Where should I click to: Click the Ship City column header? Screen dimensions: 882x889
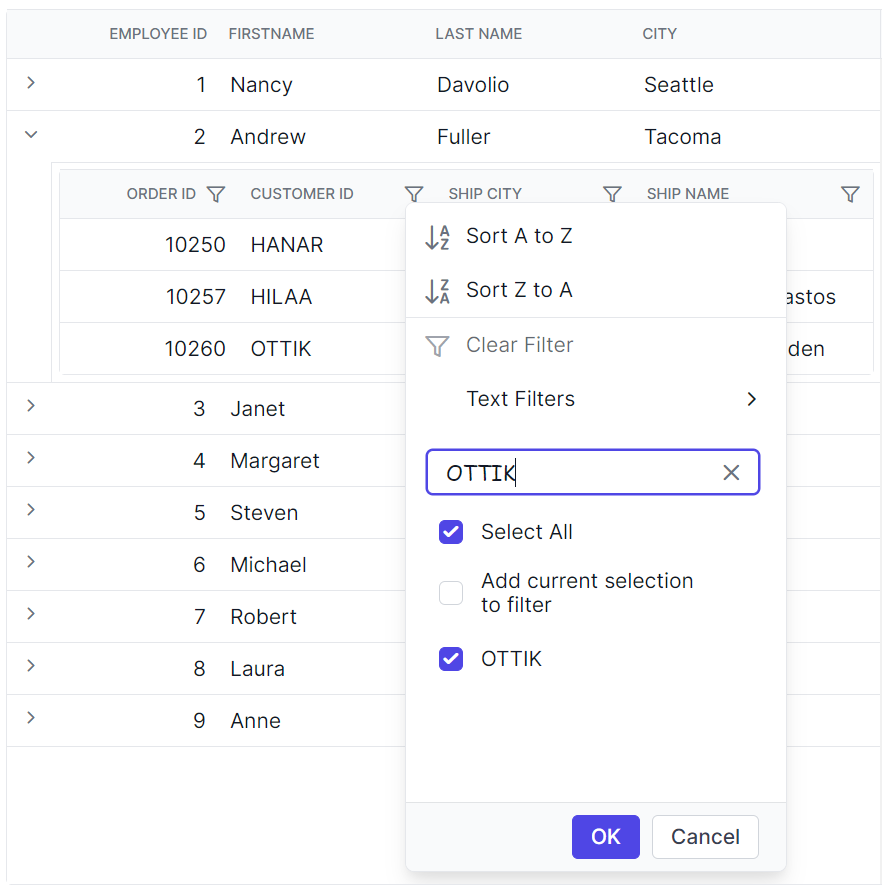coord(485,194)
